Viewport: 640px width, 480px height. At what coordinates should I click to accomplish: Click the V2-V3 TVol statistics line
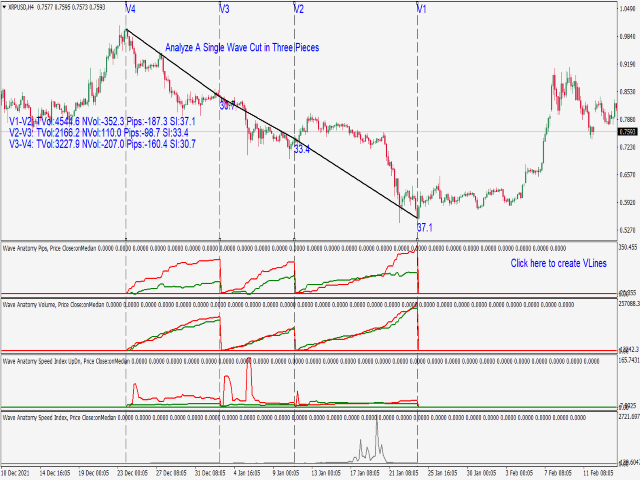(x=99, y=133)
